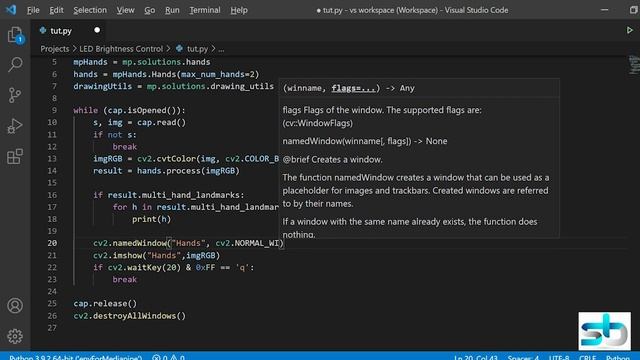This screenshot has height=360, width=640.
Task: Click "while (cap.isOpened()):" line
Action: coord(129,110)
